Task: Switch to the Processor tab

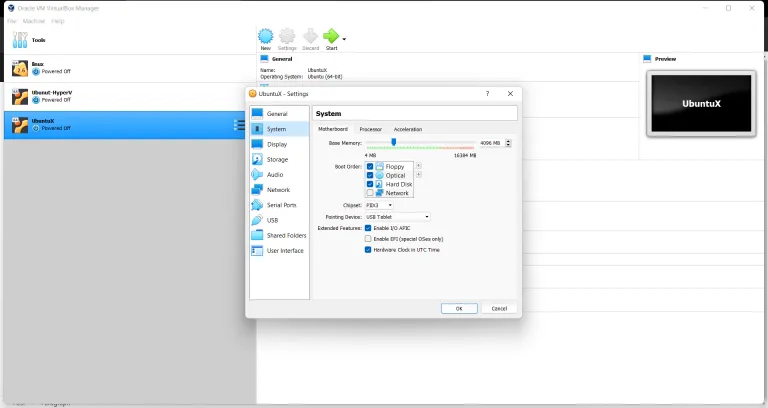Action: click(370, 129)
